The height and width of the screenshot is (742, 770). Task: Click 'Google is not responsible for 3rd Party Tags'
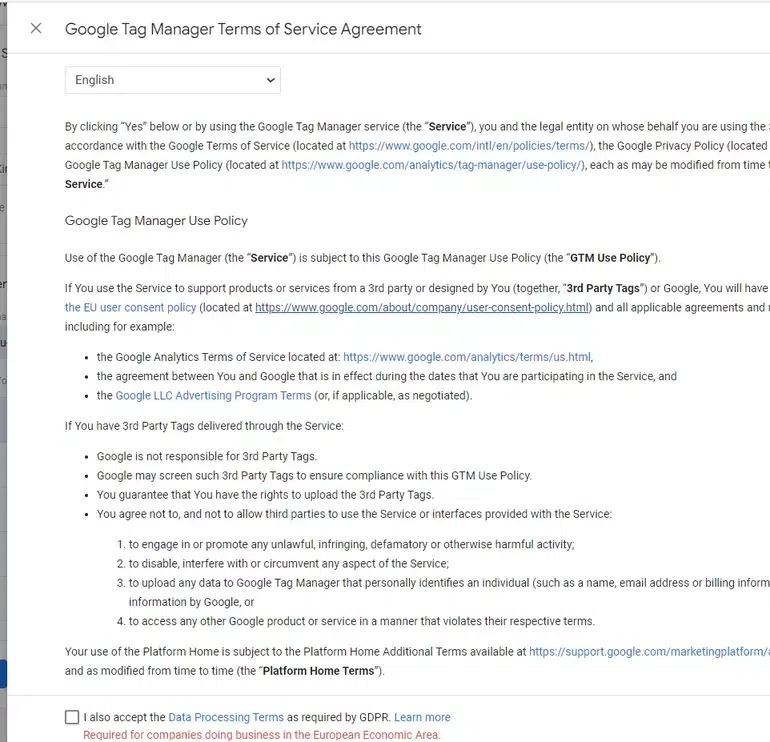coord(207,456)
